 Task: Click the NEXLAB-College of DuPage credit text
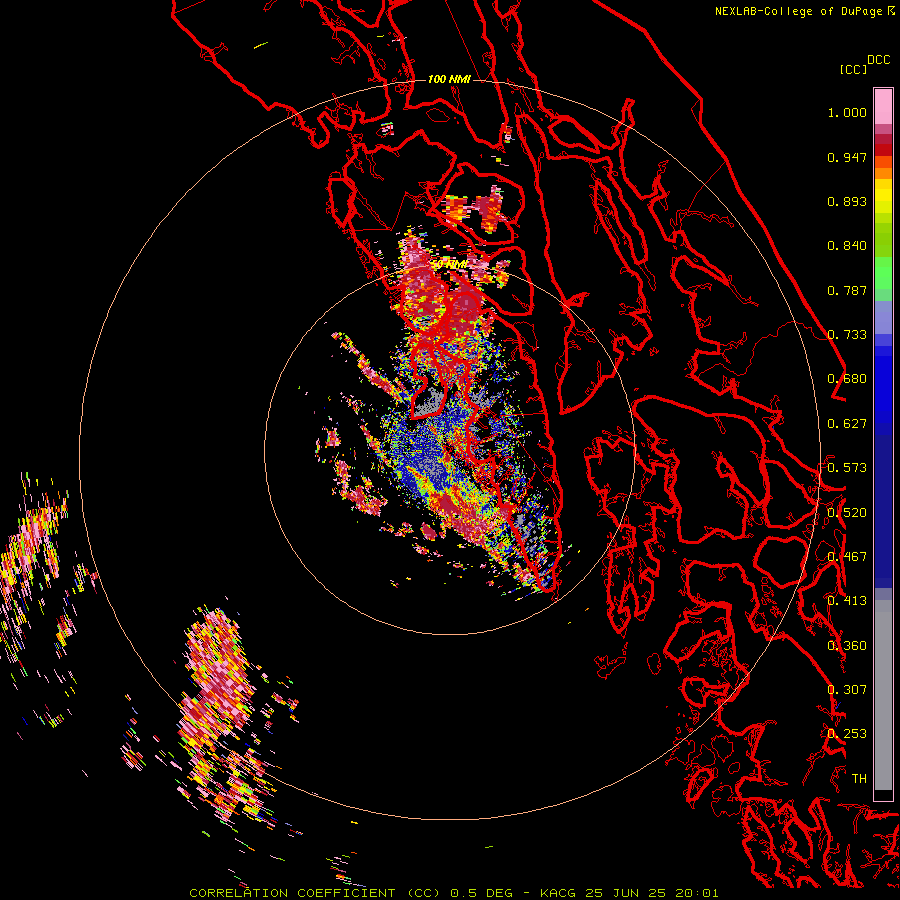tap(798, 11)
